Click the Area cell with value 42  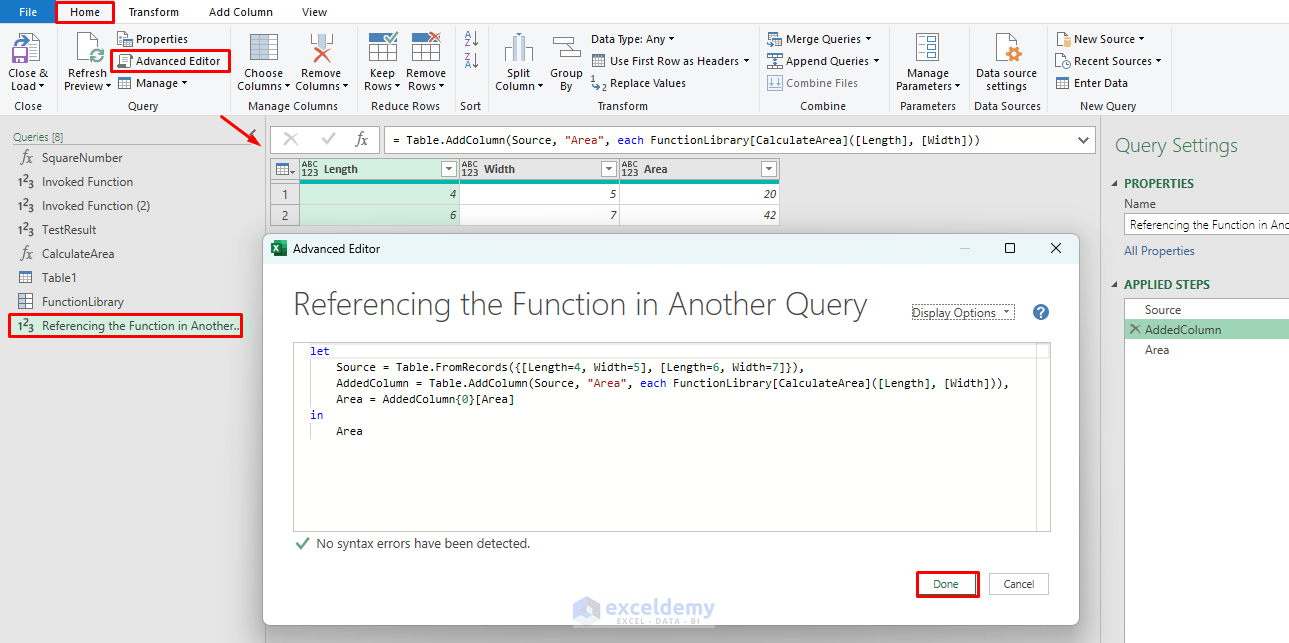pos(699,215)
